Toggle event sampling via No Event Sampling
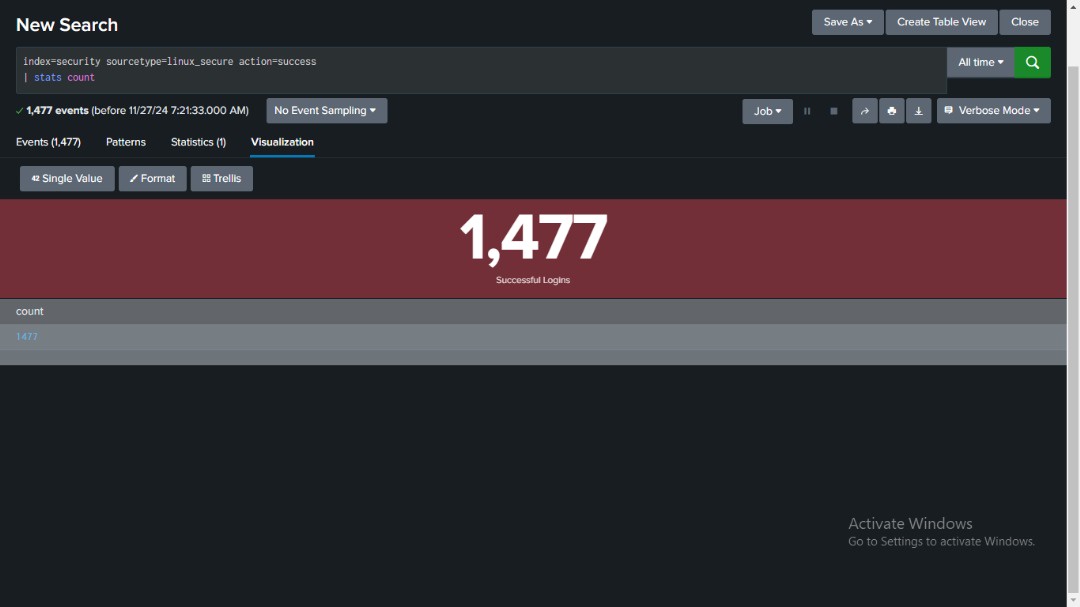 pyautogui.click(x=325, y=111)
